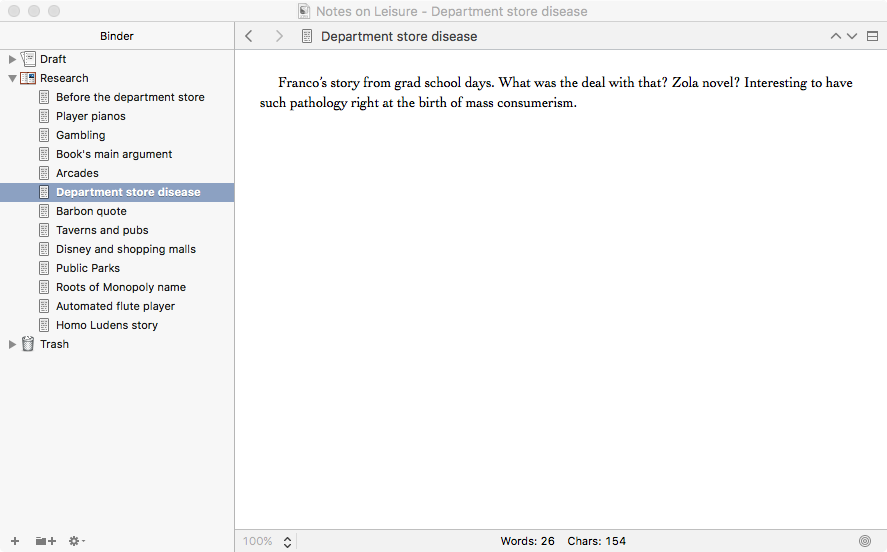Image resolution: width=887 pixels, height=552 pixels.
Task: Click the Trash can icon
Action: [x=28, y=344]
